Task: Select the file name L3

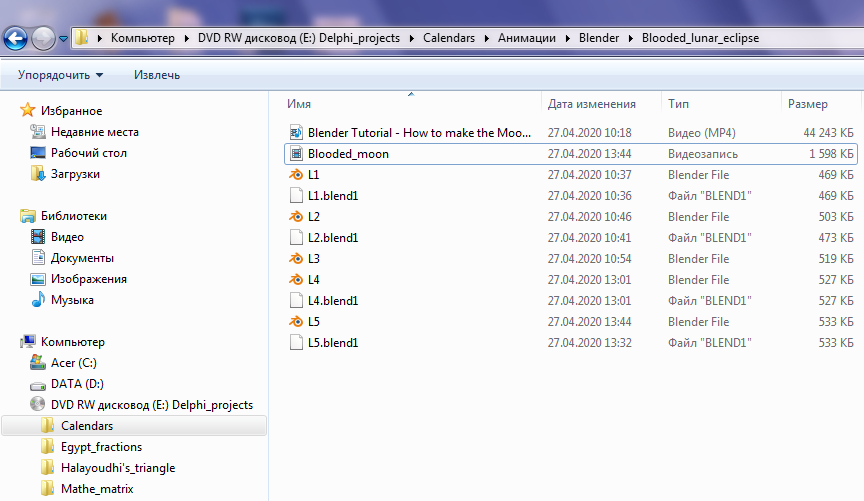Action: coord(314,258)
